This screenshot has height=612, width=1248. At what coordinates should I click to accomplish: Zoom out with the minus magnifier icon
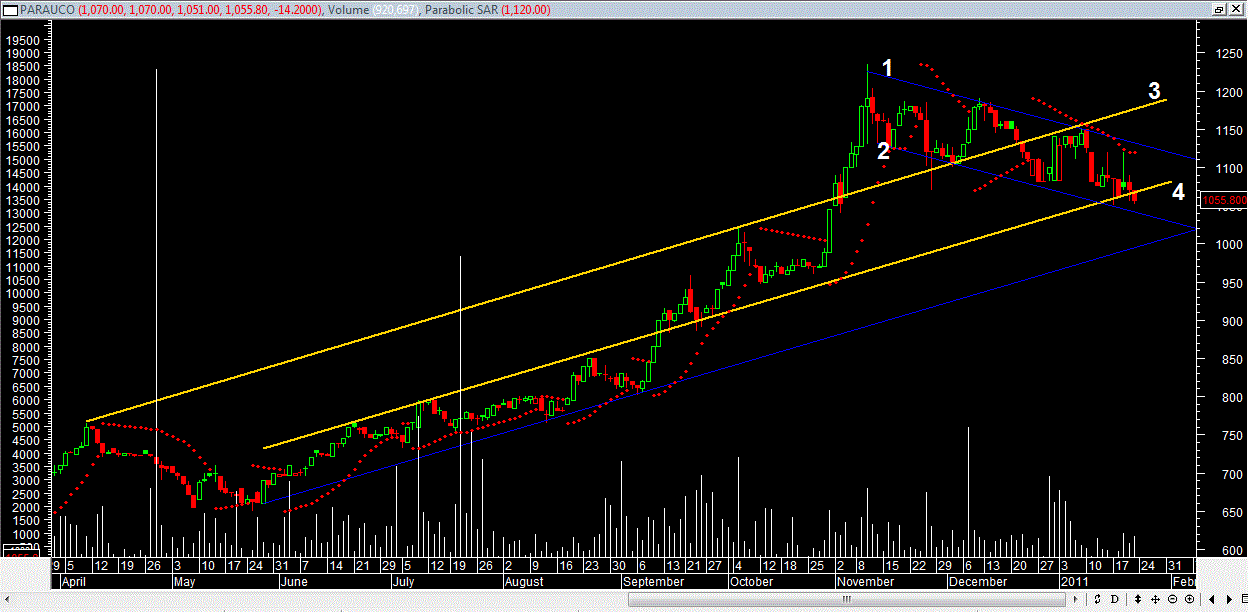tap(1172, 599)
